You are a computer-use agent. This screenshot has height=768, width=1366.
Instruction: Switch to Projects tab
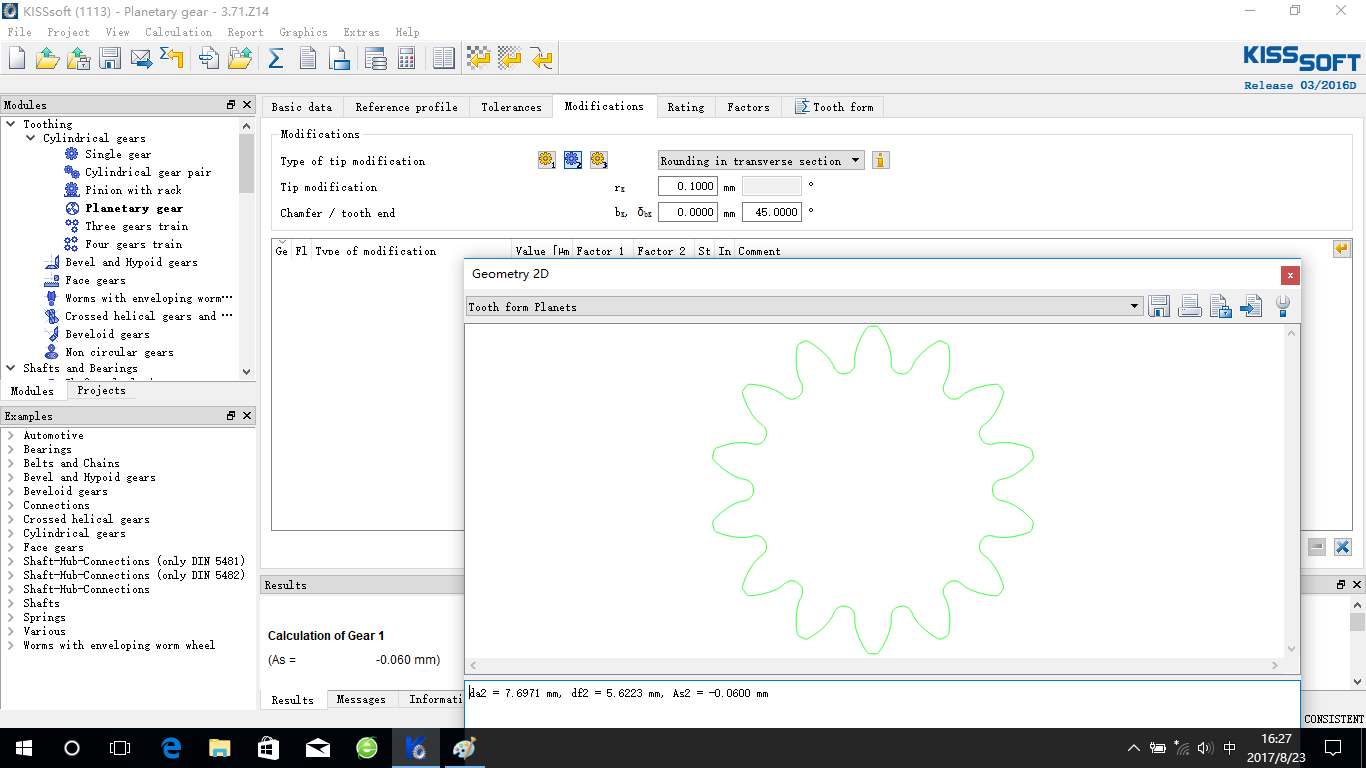(102, 390)
